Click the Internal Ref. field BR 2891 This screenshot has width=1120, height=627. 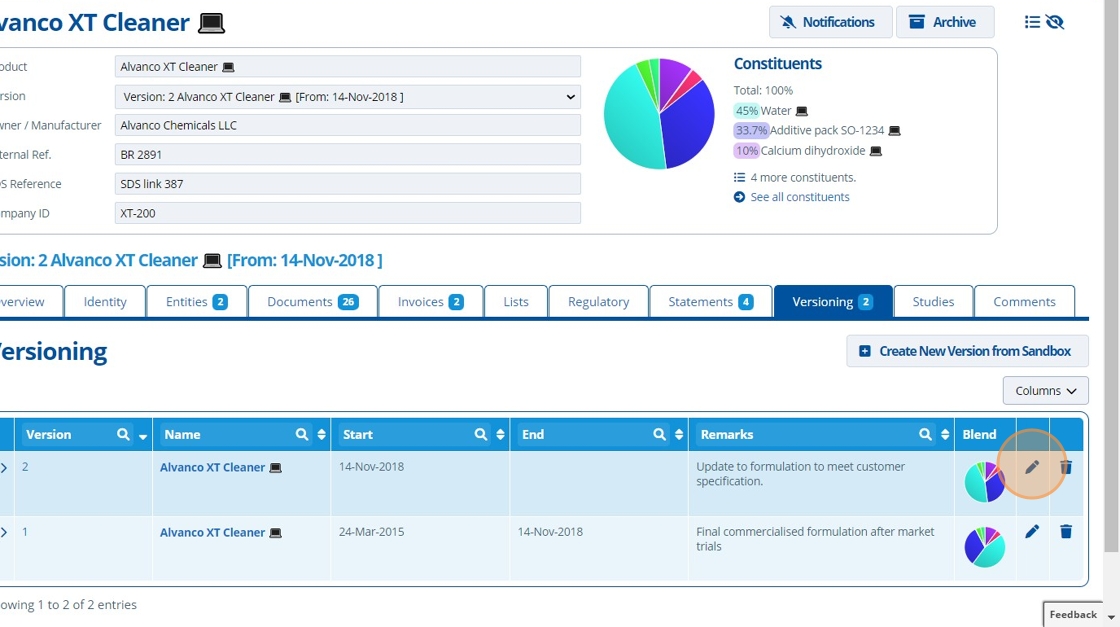tap(348, 154)
